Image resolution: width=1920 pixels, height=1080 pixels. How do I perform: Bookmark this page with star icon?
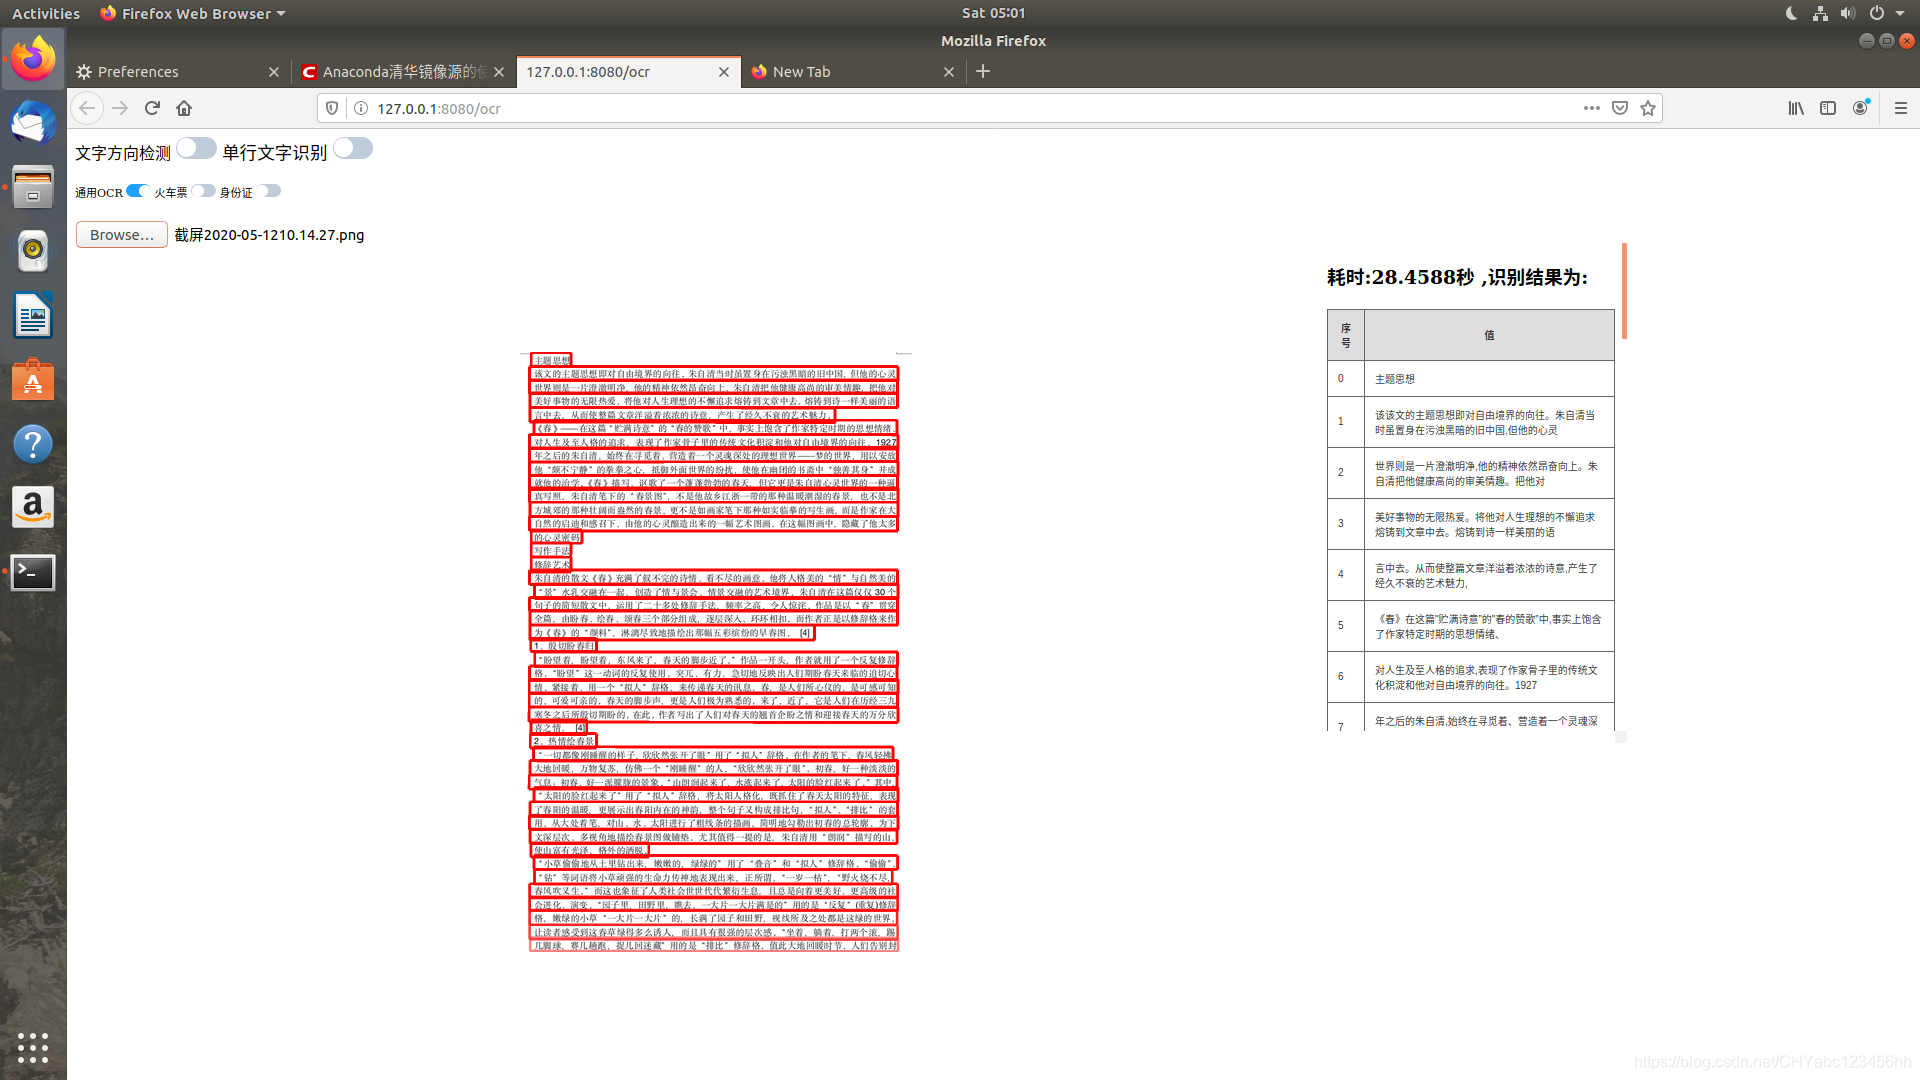coord(1648,108)
